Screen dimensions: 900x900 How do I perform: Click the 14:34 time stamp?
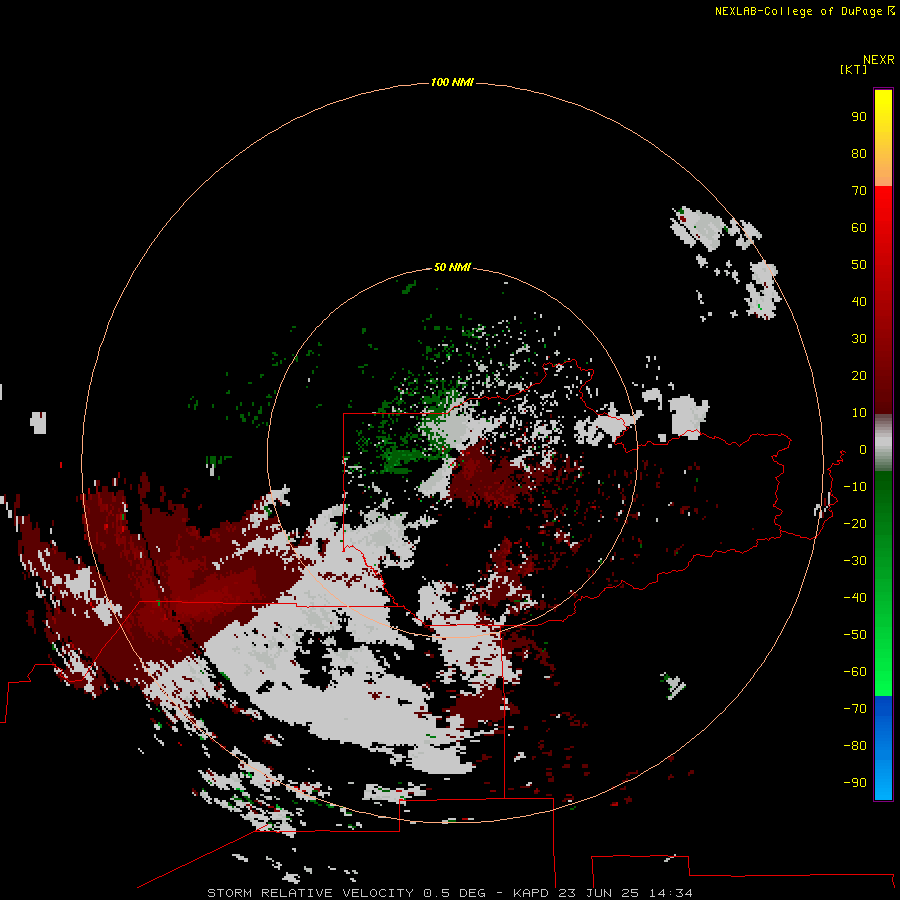coord(670,893)
